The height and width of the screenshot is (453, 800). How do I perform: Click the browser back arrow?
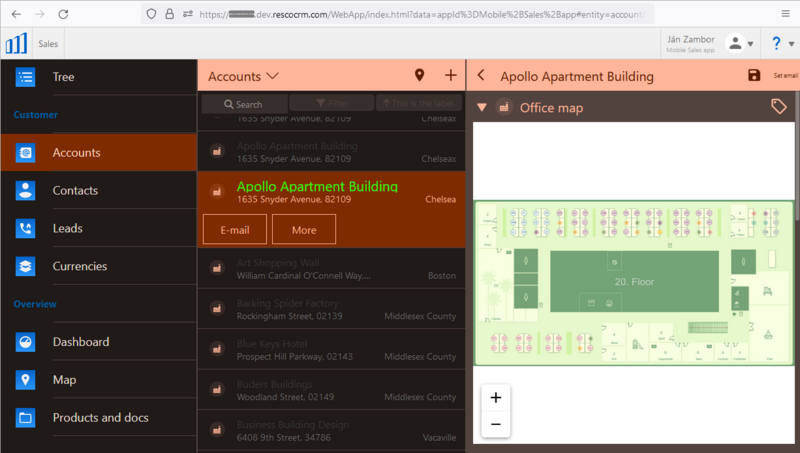coord(16,14)
